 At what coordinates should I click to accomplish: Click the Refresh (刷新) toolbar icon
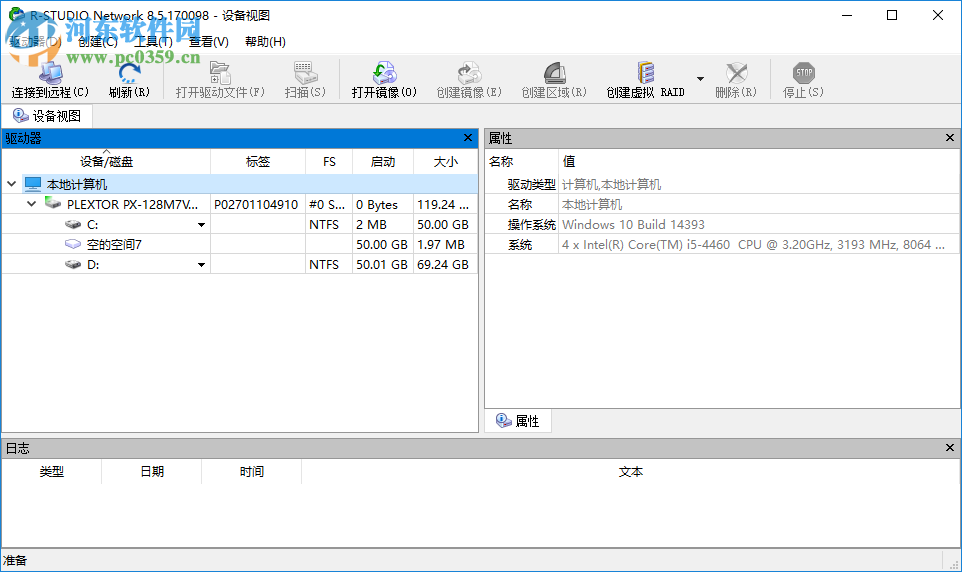pyautogui.click(x=129, y=73)
